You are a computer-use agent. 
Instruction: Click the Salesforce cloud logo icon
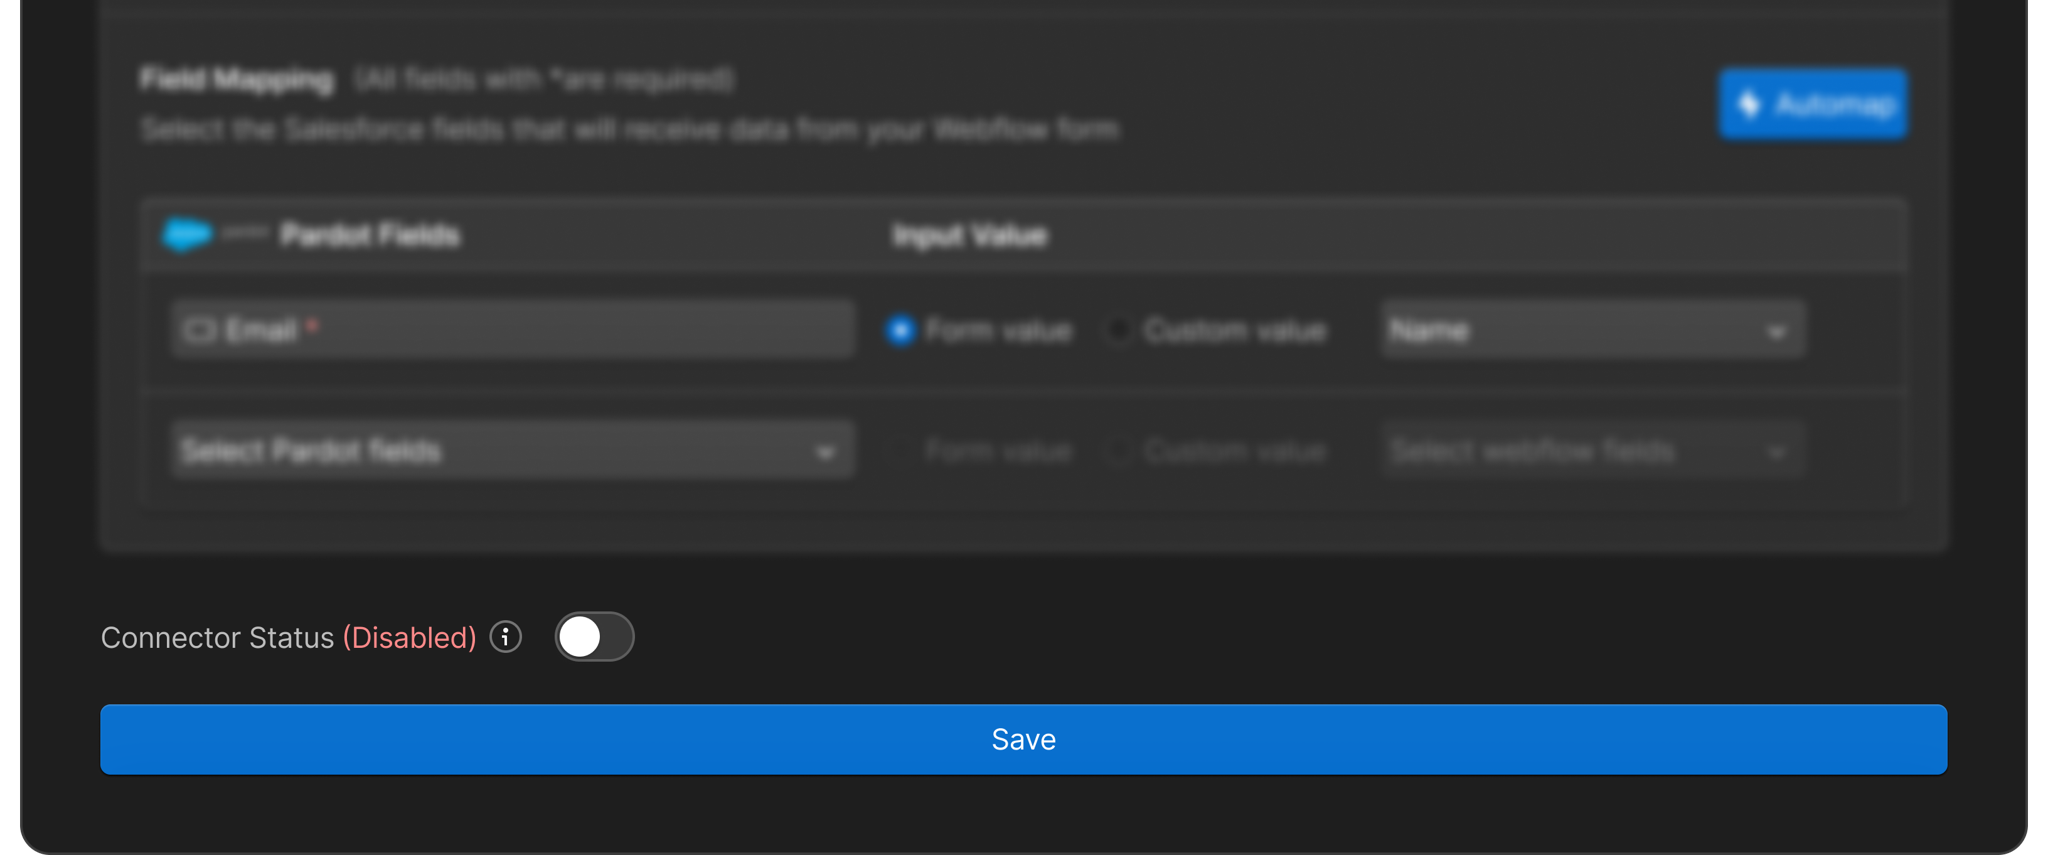[187, 235]
